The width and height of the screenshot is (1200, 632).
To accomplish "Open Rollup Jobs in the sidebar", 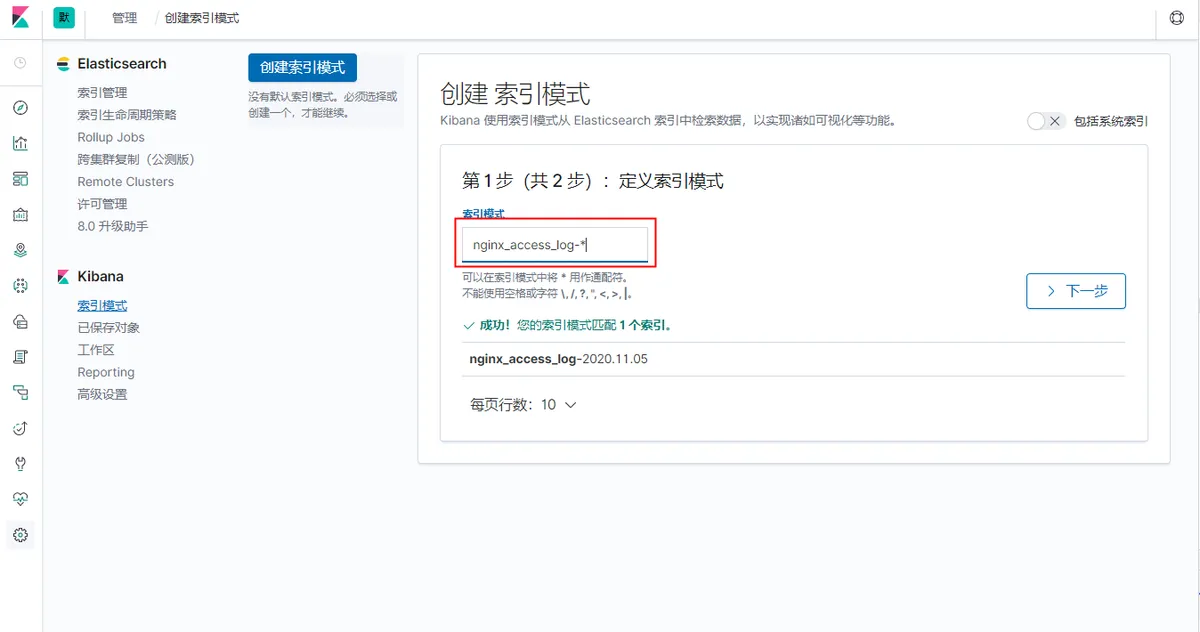I will 111,137.
